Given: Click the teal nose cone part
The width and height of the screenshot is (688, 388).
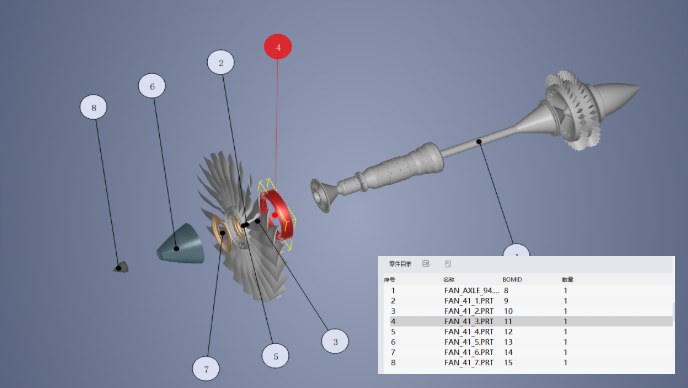Looking at the screenshot, I should pos(181,244).
